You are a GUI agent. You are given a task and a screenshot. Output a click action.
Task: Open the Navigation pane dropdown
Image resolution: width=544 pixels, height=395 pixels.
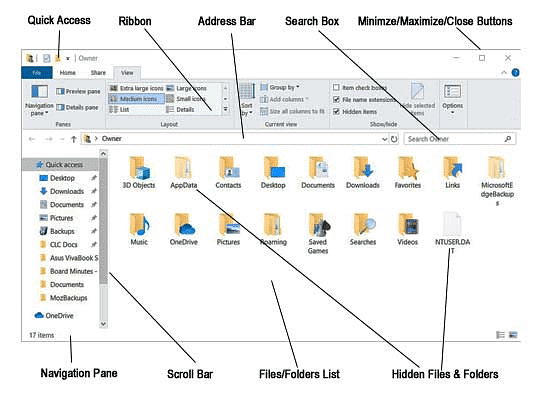click(x=39, y=100)
